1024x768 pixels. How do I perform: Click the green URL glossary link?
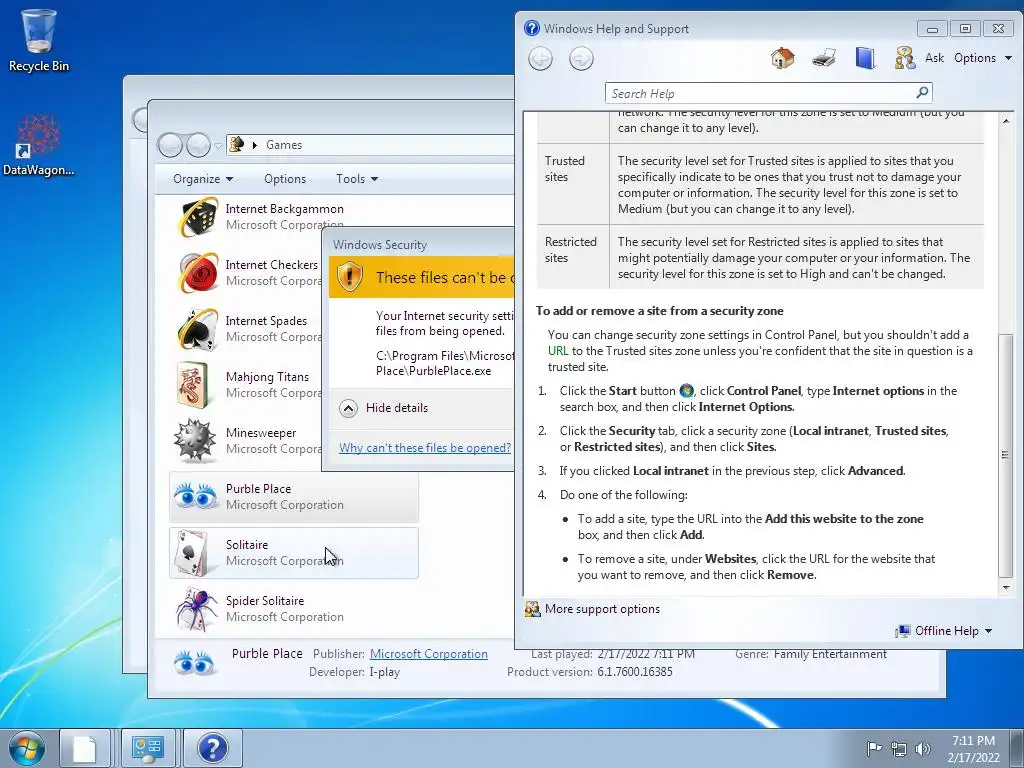pos(558,351)
